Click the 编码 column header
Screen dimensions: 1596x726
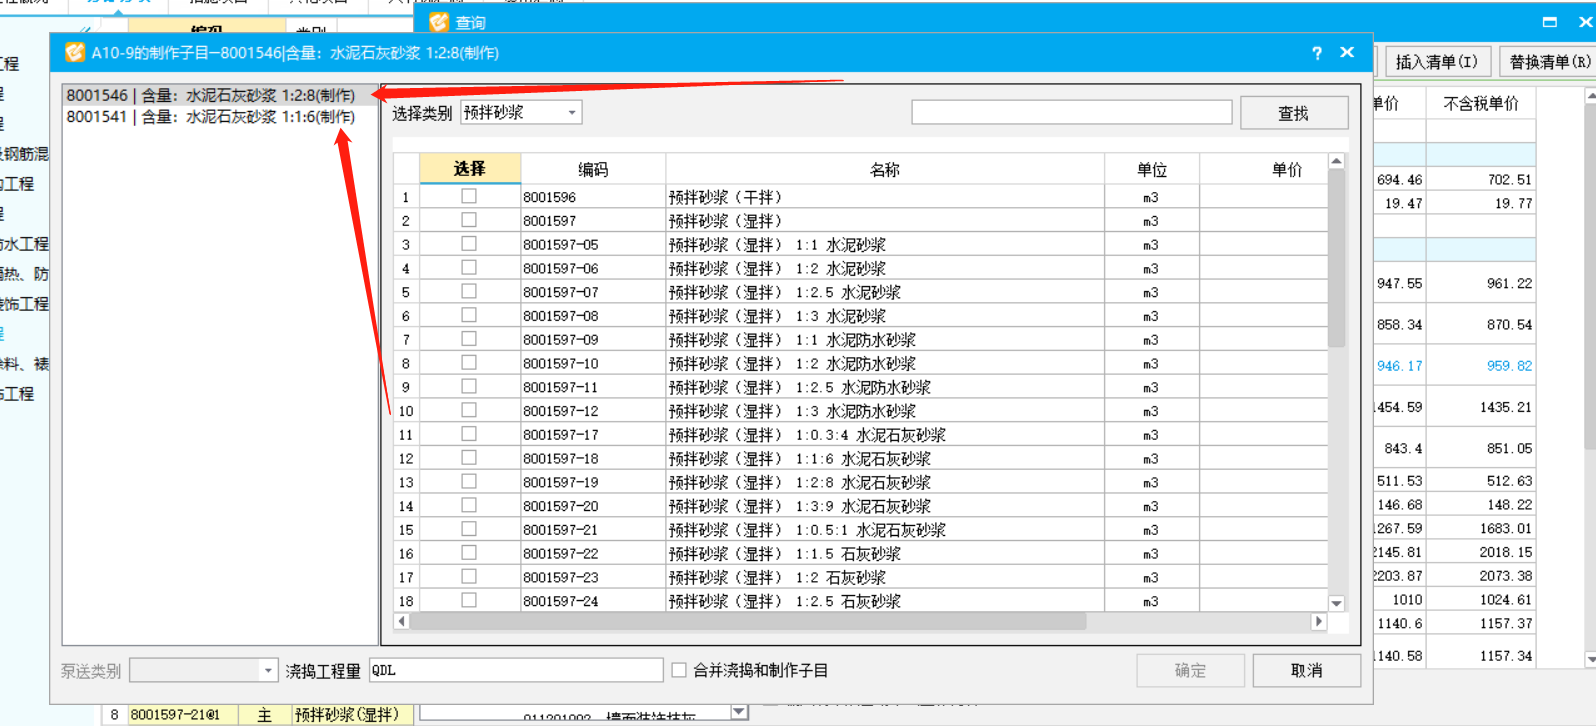[593, 169]
